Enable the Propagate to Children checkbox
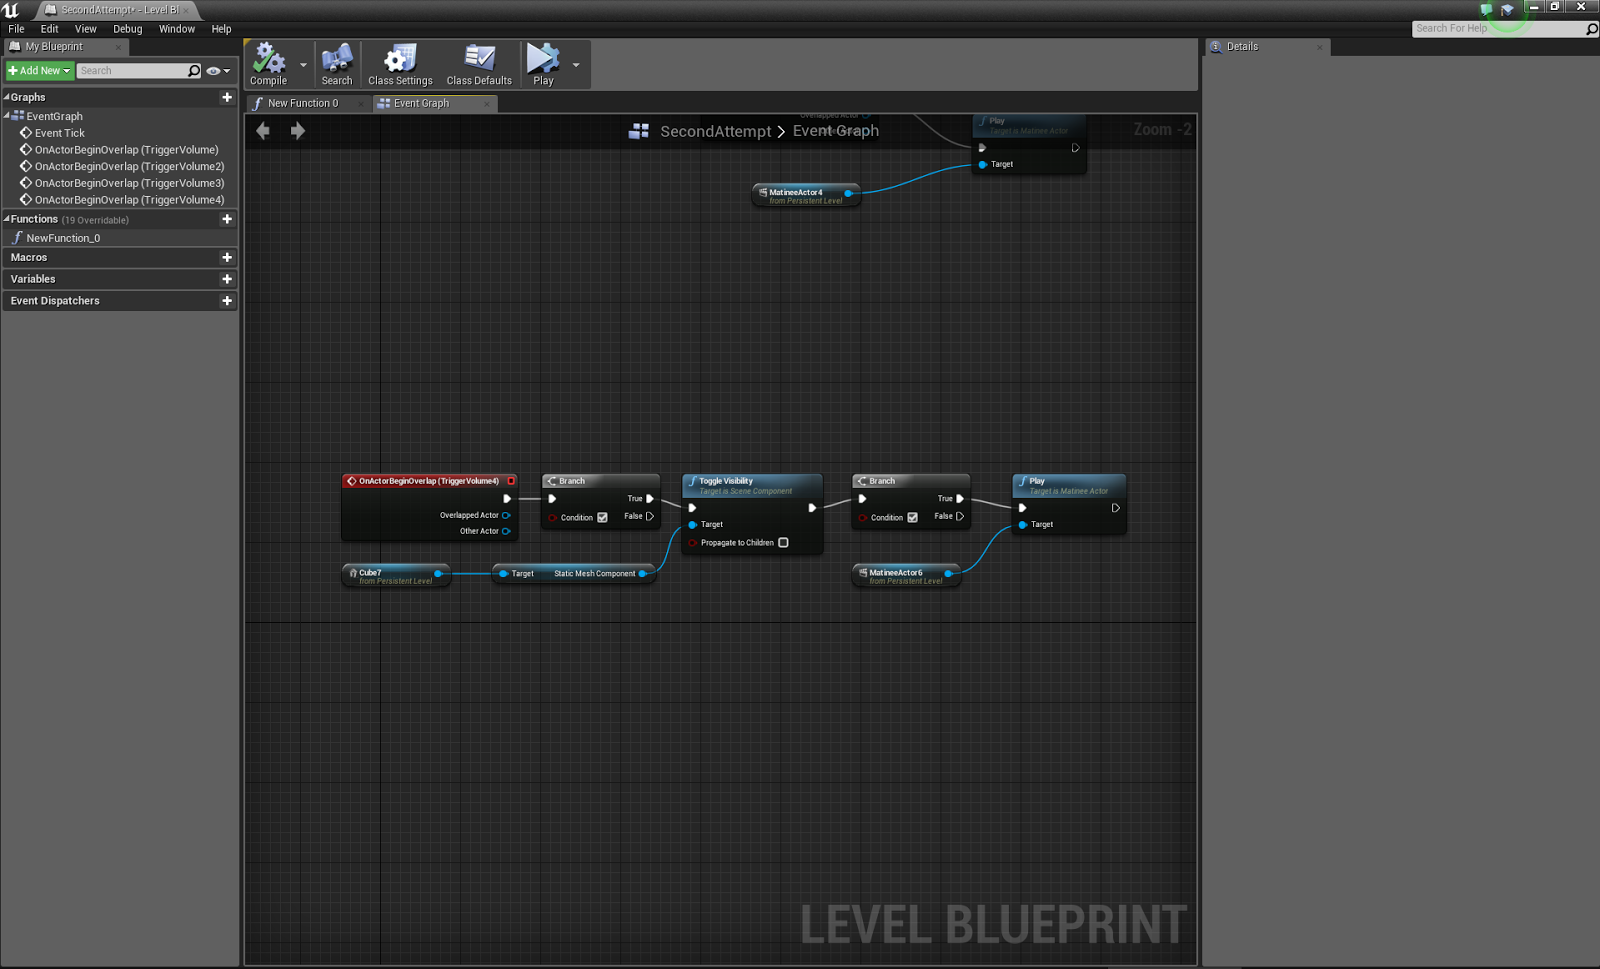 click(x=783, y=543)
